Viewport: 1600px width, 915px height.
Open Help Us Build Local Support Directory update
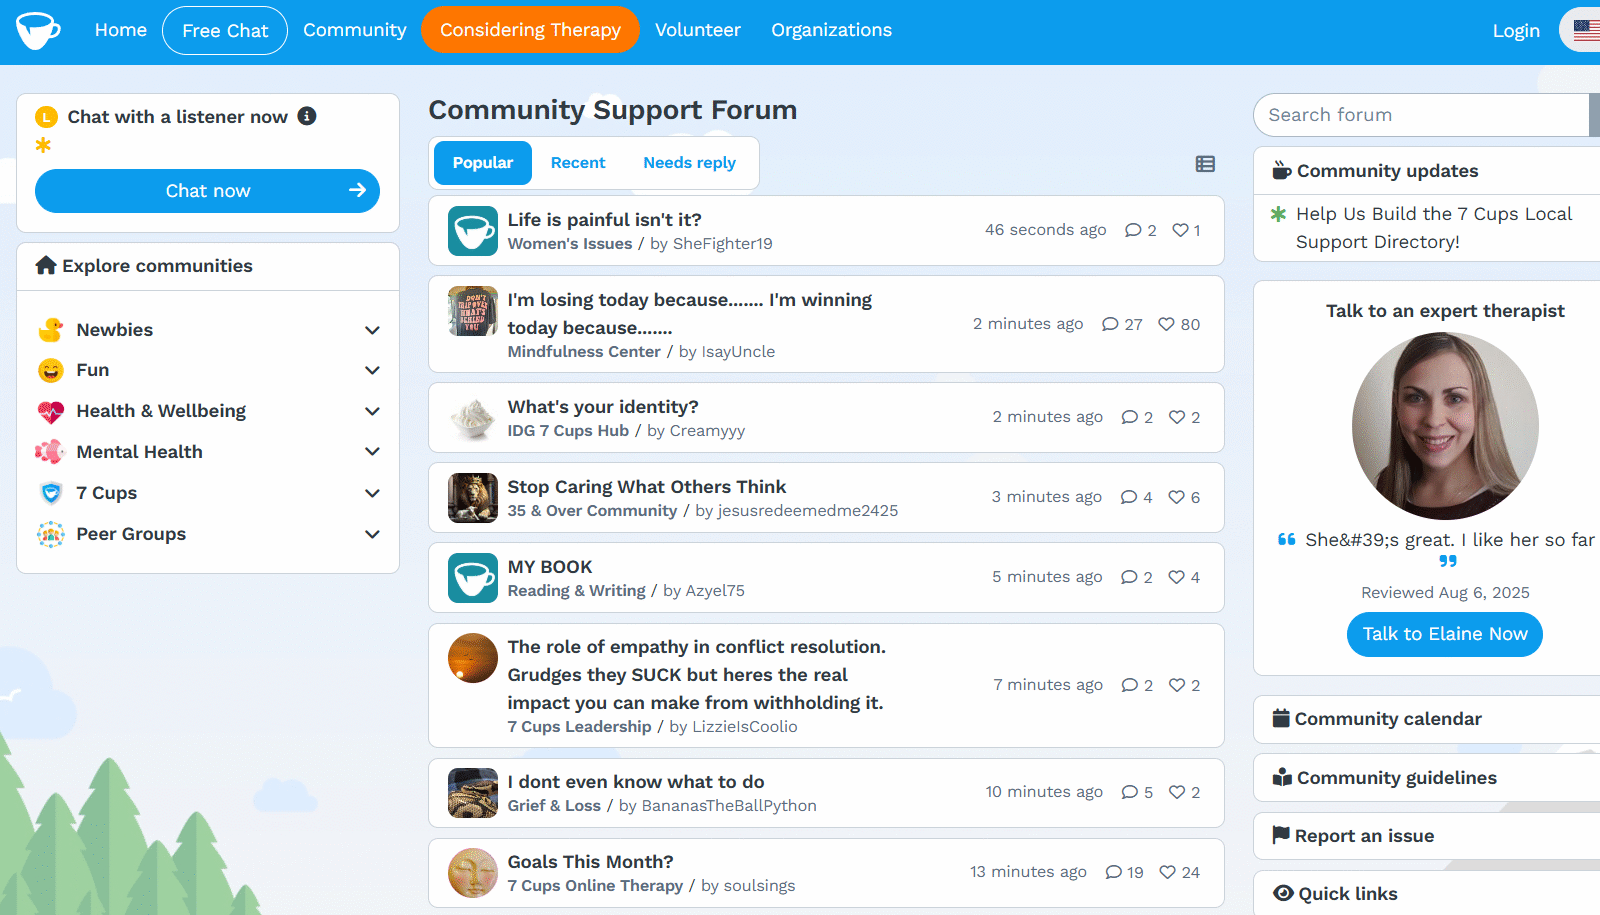point(1434,228)
